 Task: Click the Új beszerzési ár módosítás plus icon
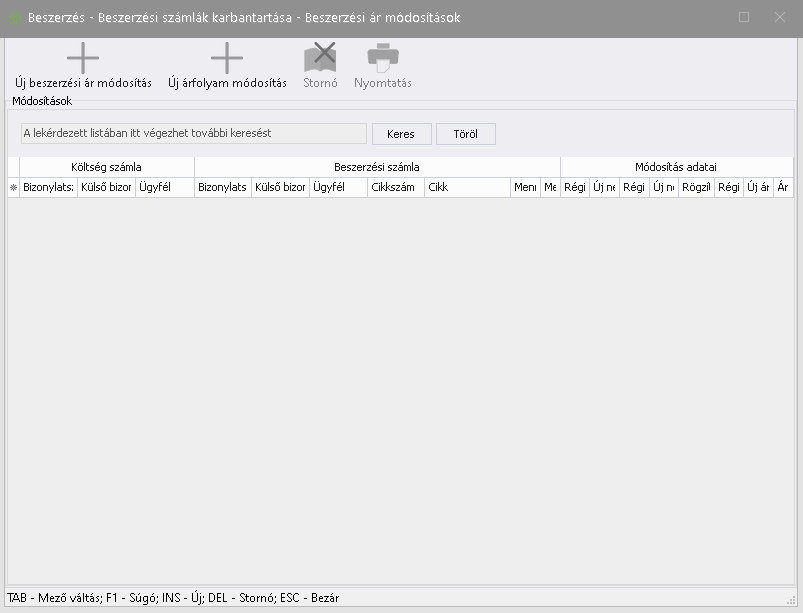[83, 58]
